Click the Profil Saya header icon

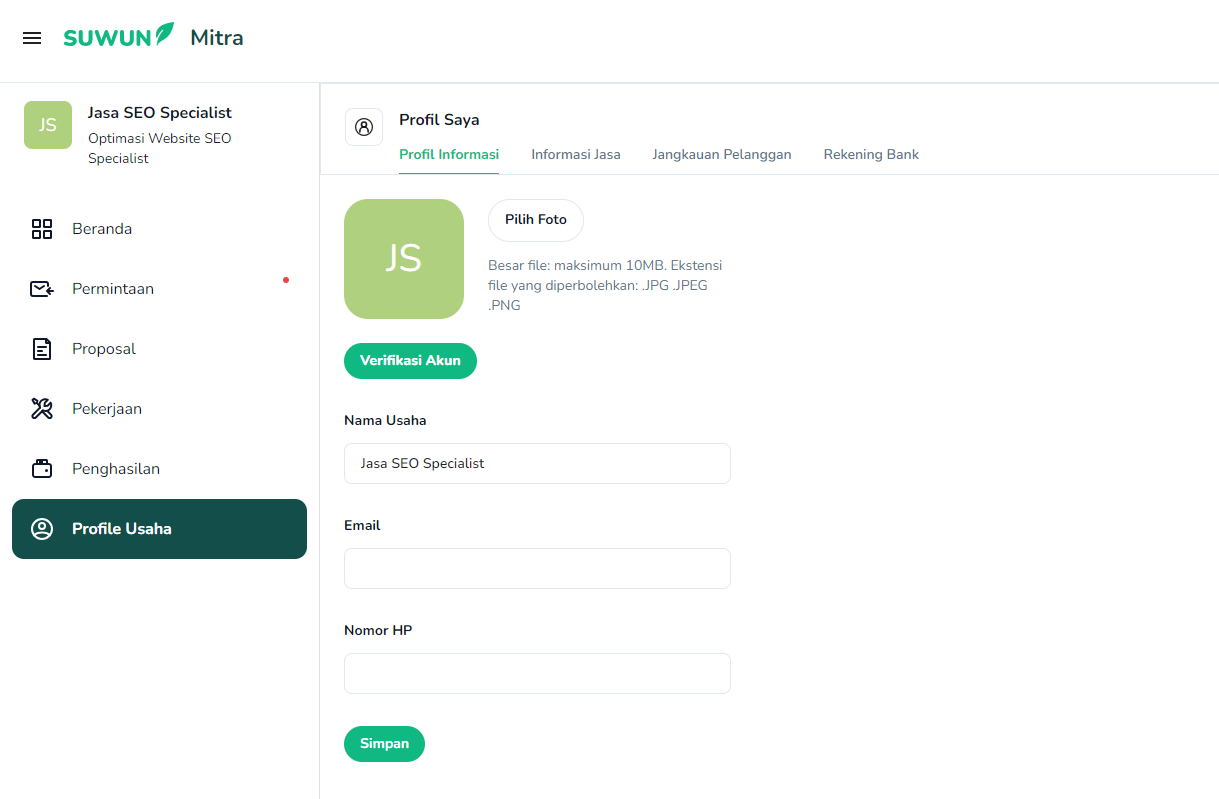364,127
